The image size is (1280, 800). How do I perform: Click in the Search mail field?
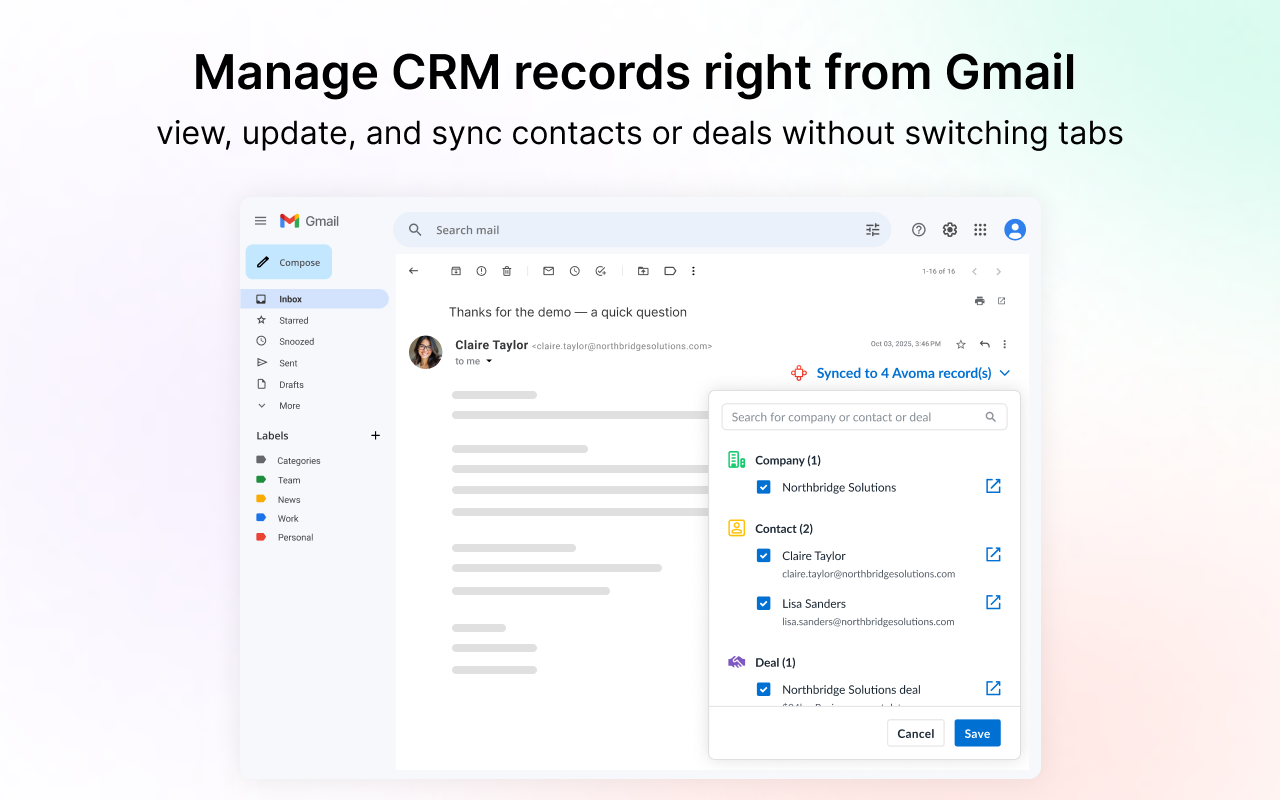[642, 230]
